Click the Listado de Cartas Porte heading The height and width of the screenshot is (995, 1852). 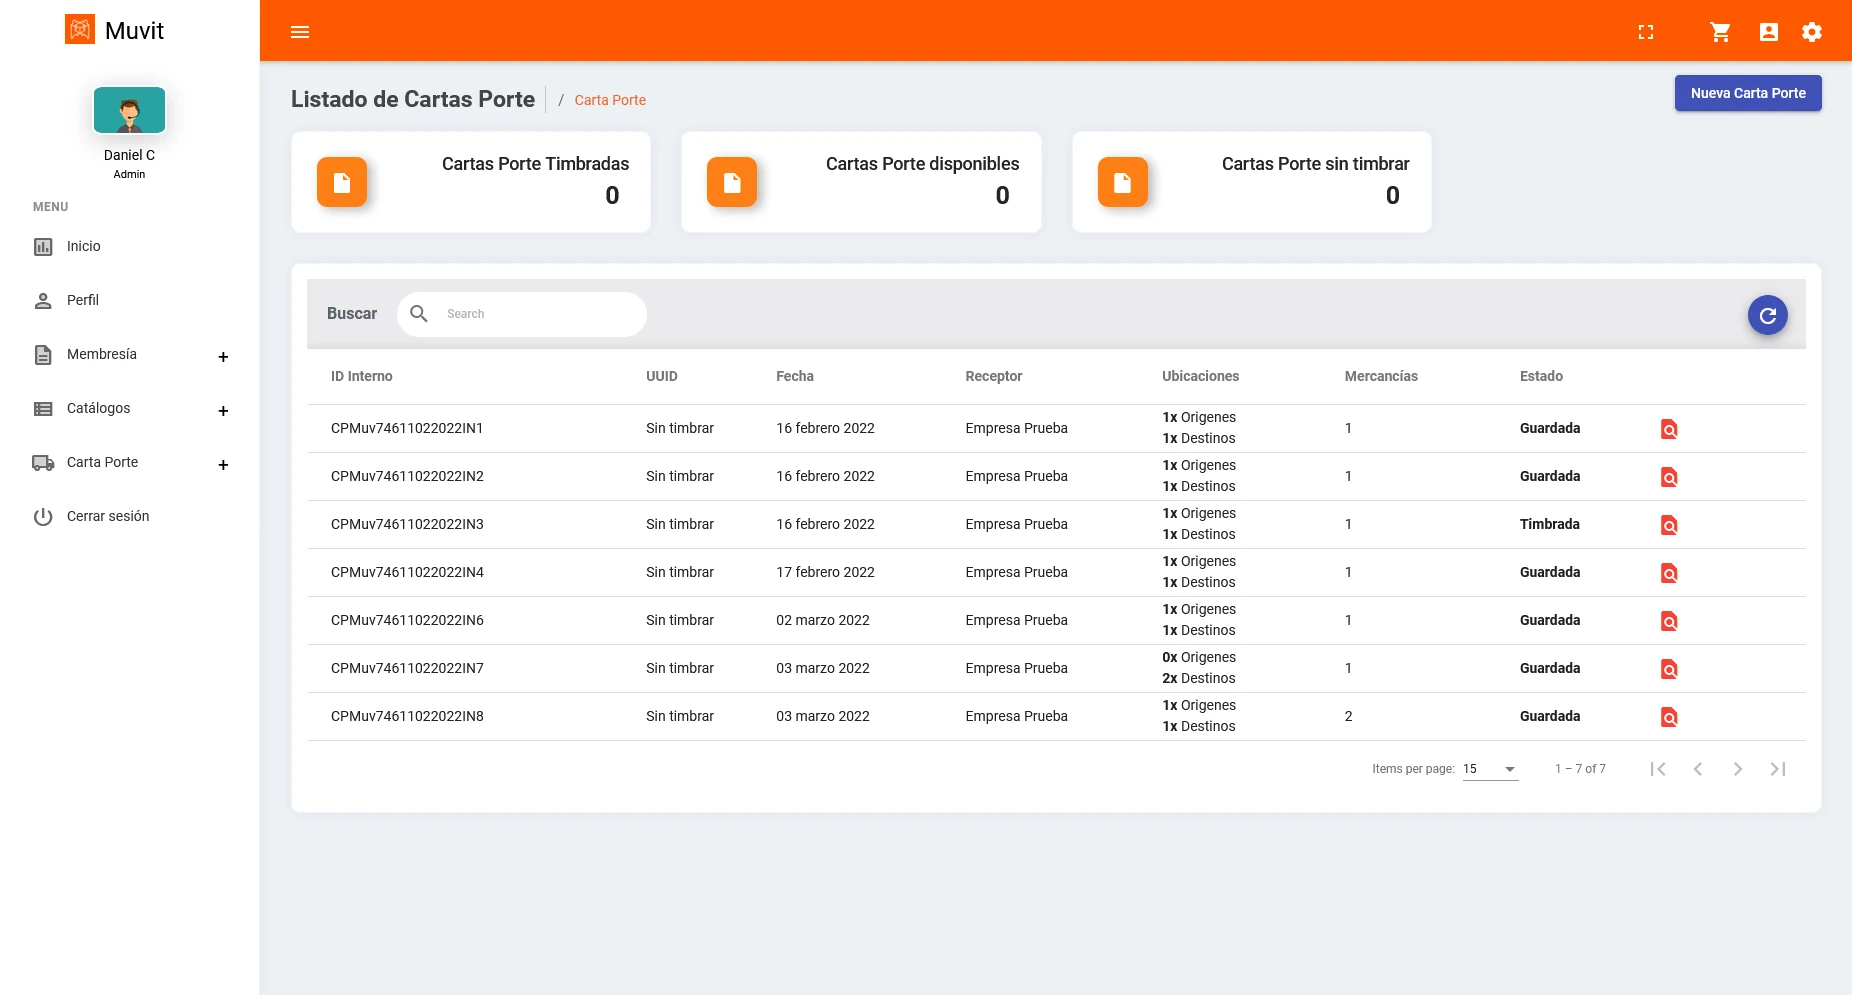click(413, 99)
